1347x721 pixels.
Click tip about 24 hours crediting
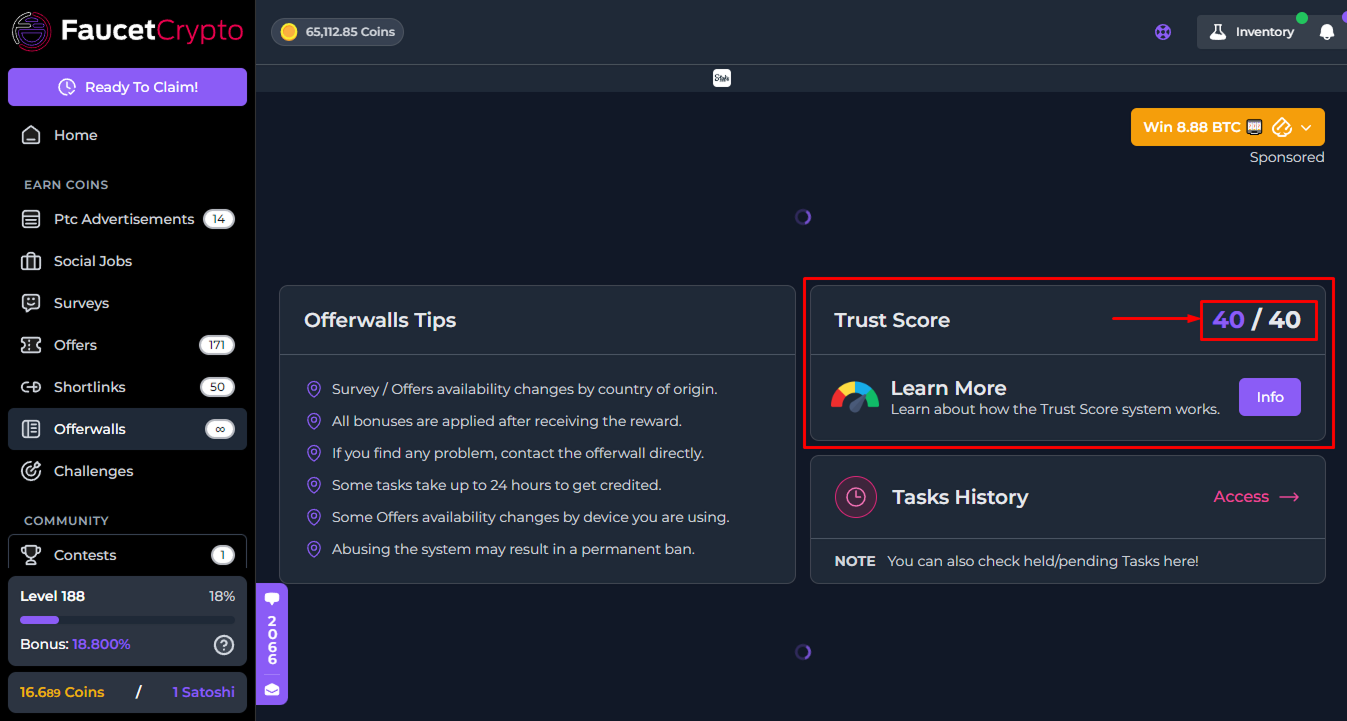tap(496, 485)
